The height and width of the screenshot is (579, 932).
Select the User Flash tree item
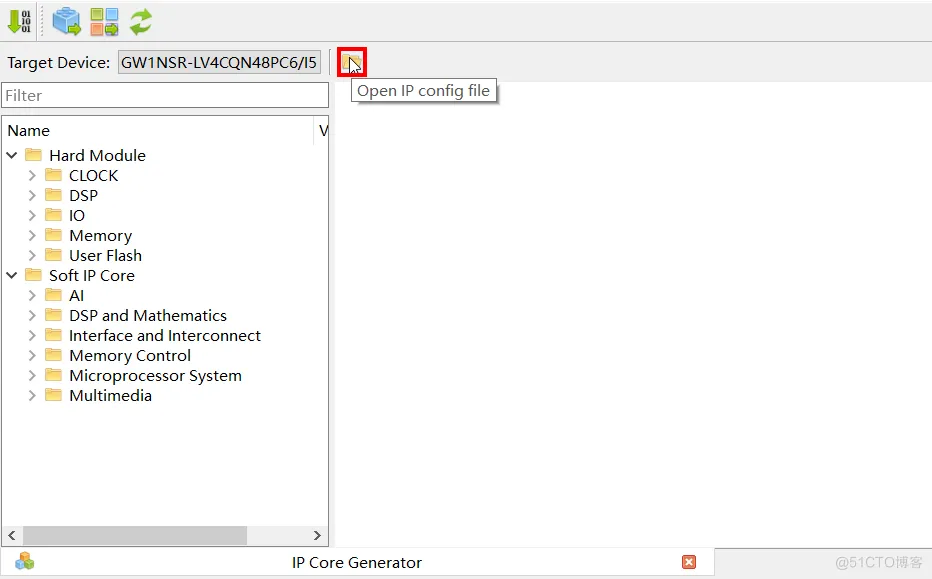click(x=105, y=256)
